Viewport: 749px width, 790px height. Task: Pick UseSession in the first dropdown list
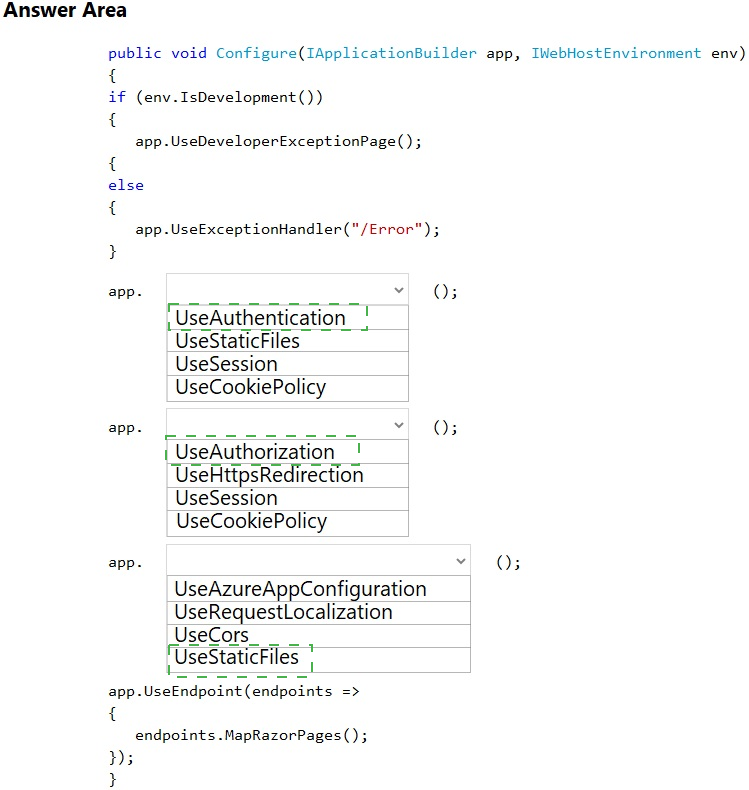[x=226, y=364]
